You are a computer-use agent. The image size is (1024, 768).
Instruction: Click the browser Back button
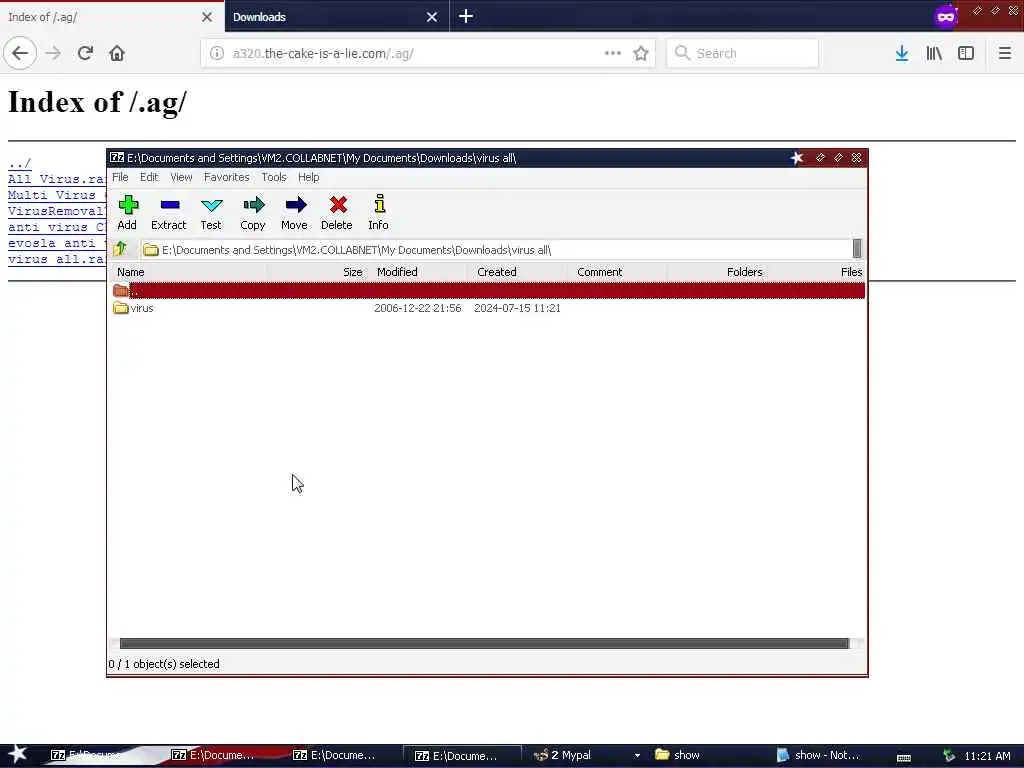20,53
